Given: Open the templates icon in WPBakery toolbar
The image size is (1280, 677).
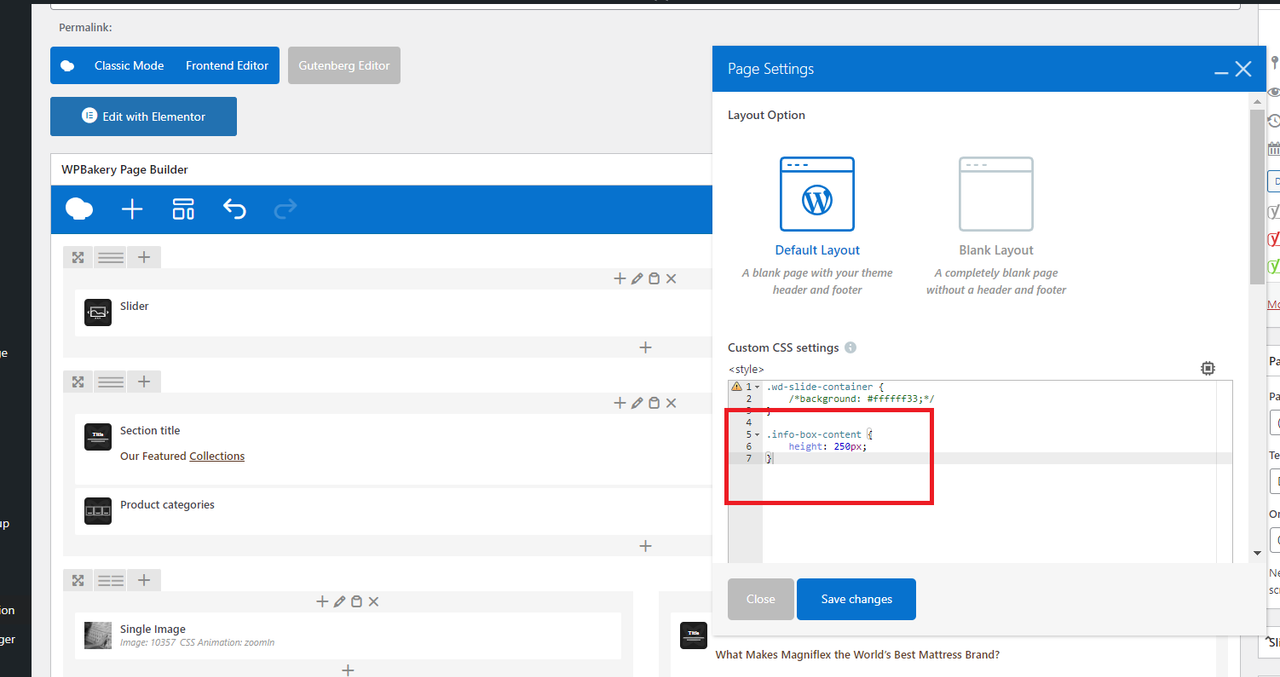Looking at the screenshot, I should 183,209.
